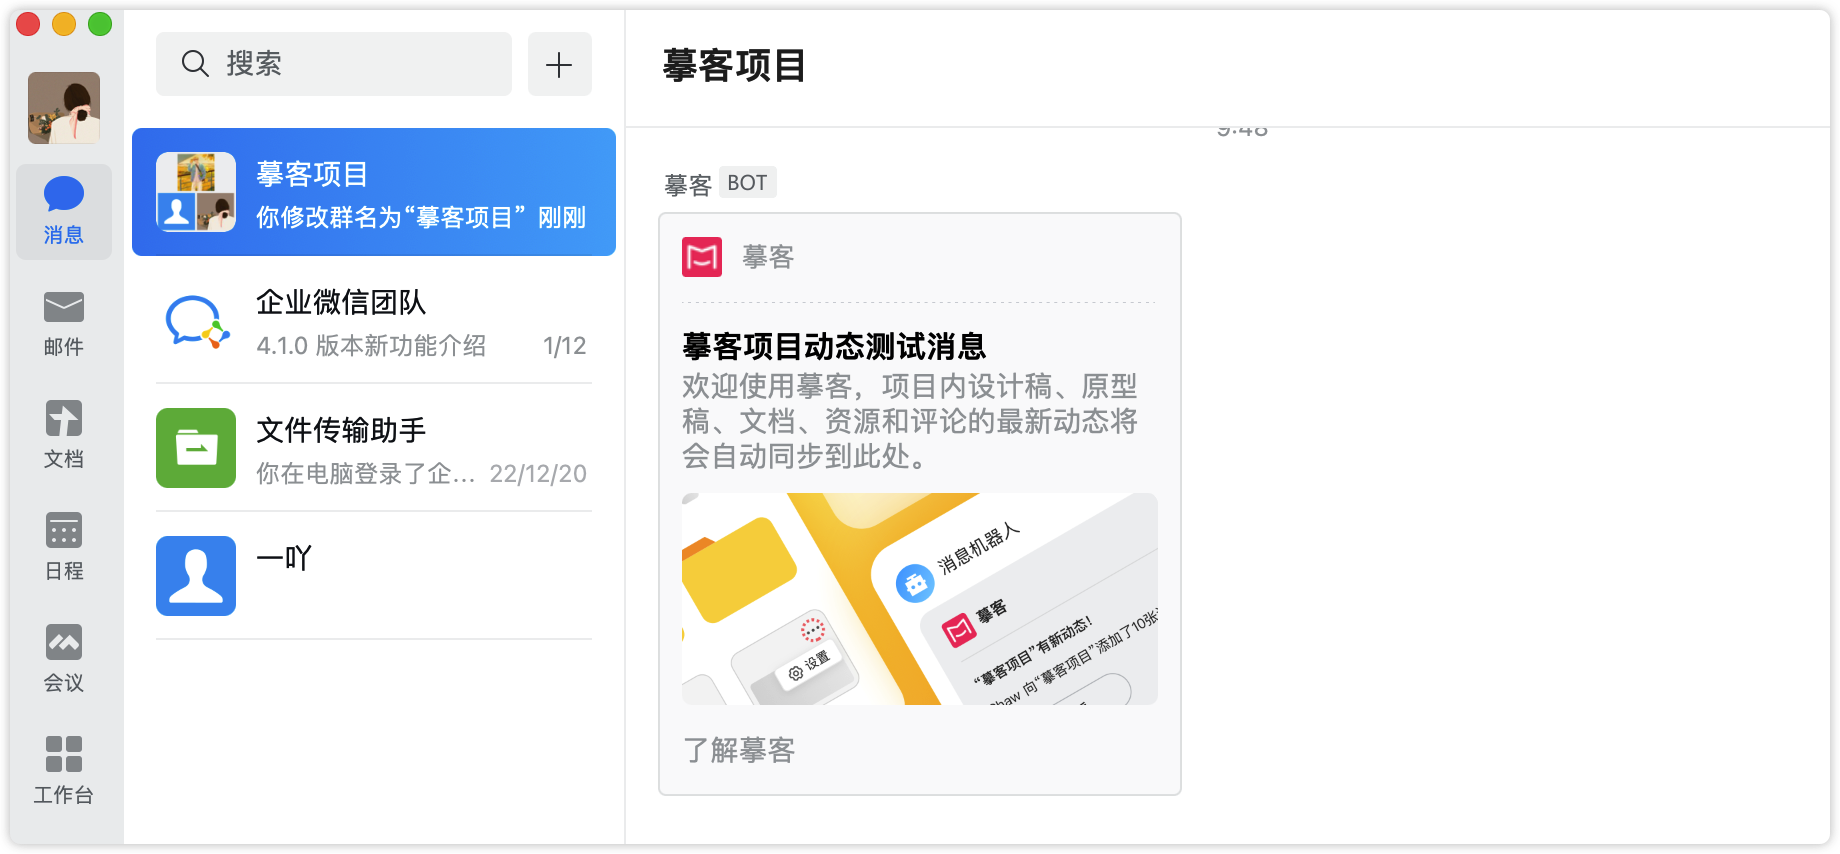Screen dimensions: 1840x854
Task: Open the 邮件 (Mail) sidebar icon
Action: coord(63,323)
